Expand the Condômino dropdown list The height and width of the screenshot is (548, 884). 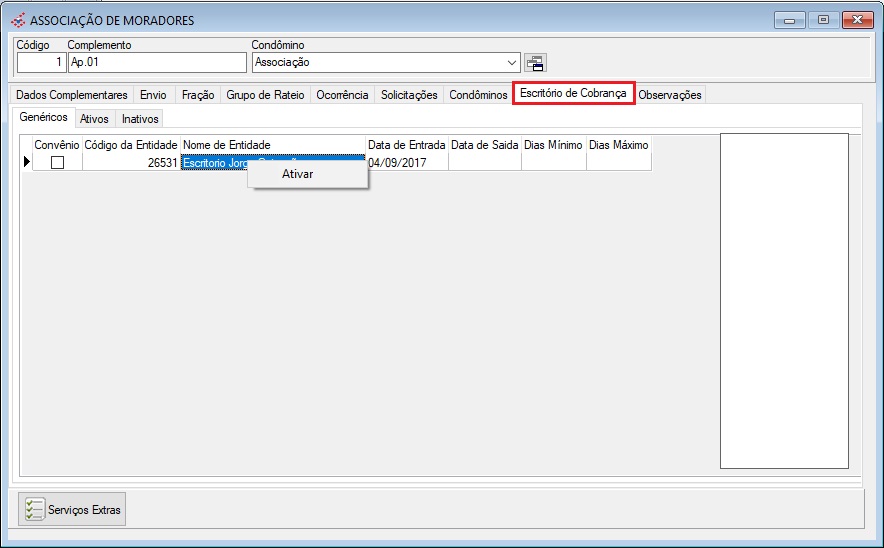coord(513,63)
